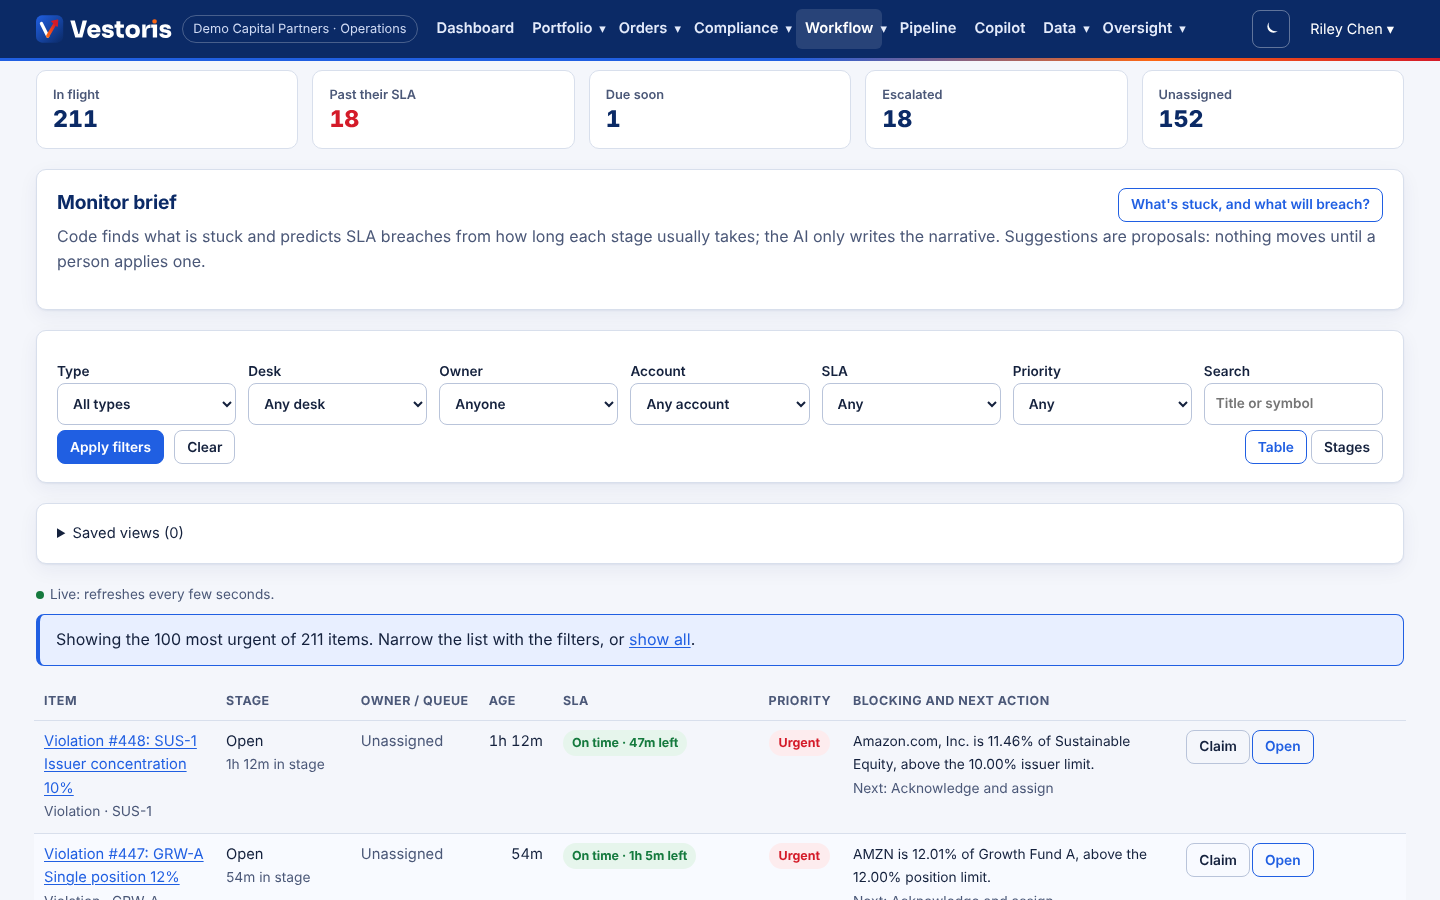
Task: Expand the Orders menu
Action: 649,28
